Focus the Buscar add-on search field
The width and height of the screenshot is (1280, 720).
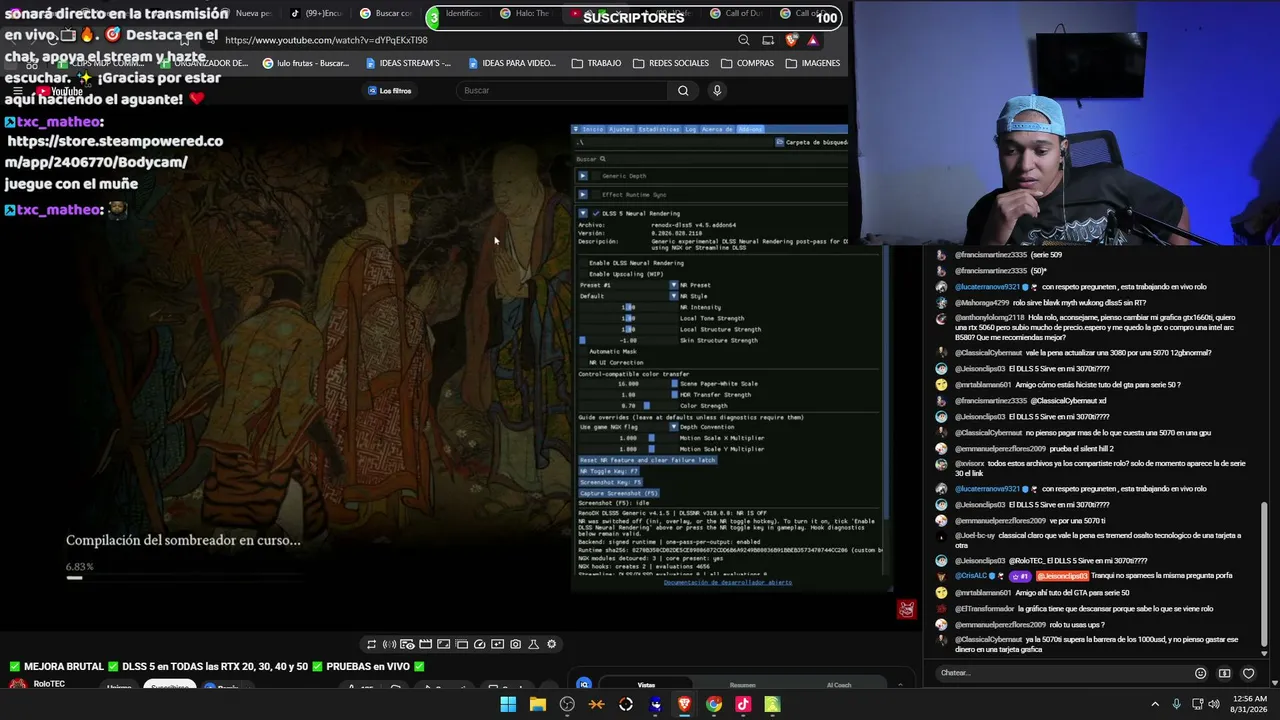point(710,159)
